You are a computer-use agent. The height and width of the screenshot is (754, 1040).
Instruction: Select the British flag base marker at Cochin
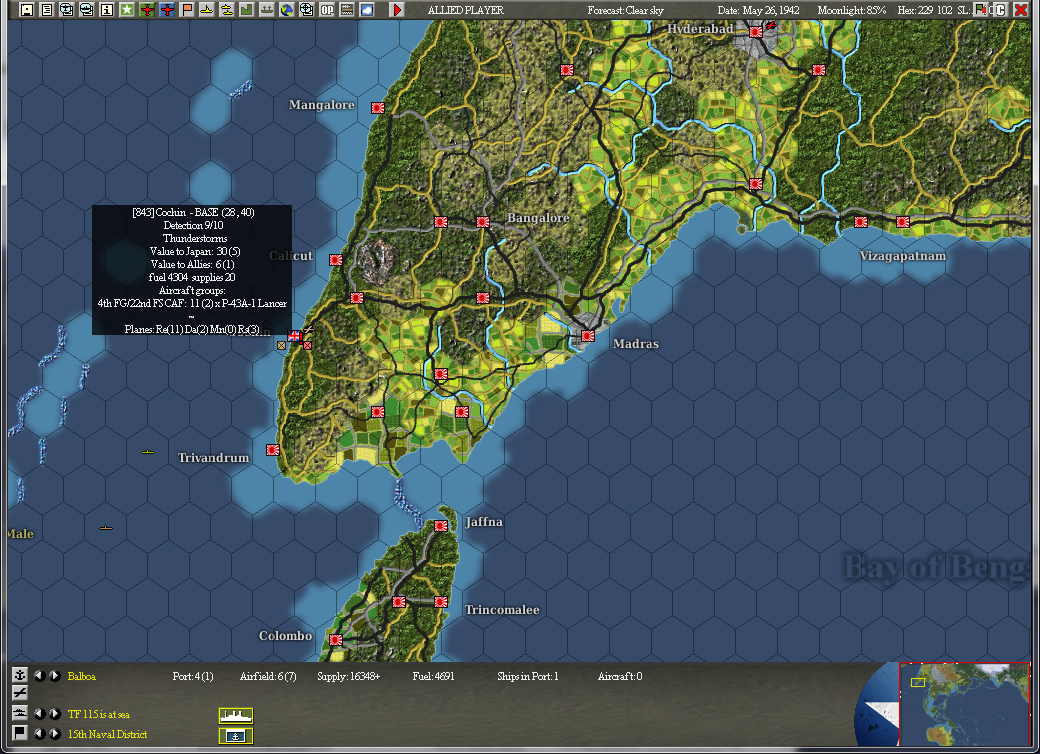pyautogui.click(x=294, y=336)
